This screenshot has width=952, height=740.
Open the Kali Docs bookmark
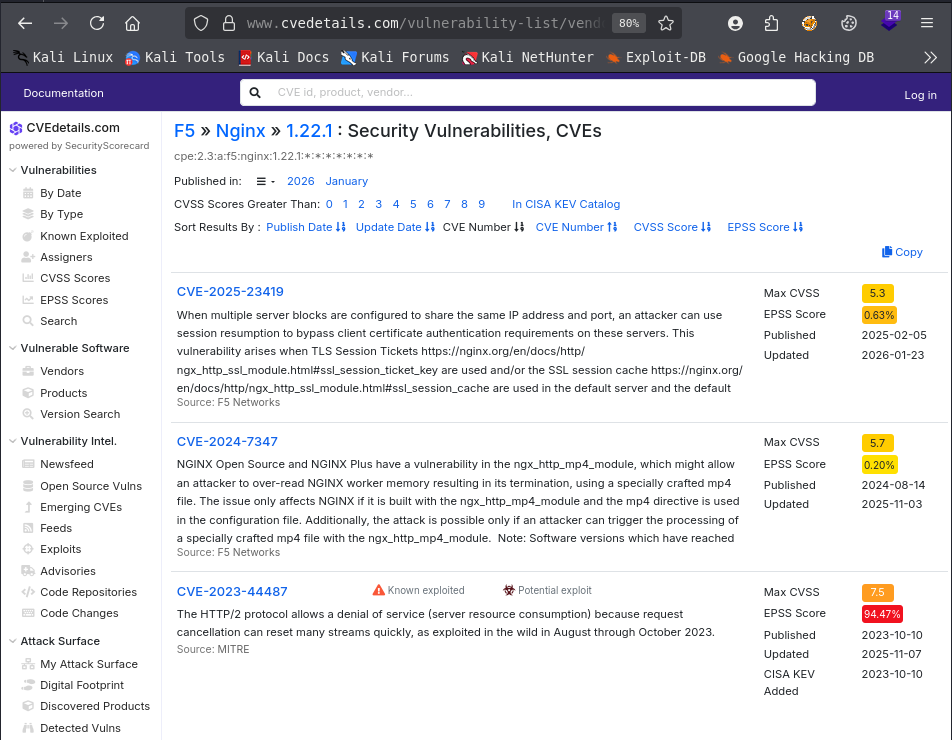pos(284,58)
